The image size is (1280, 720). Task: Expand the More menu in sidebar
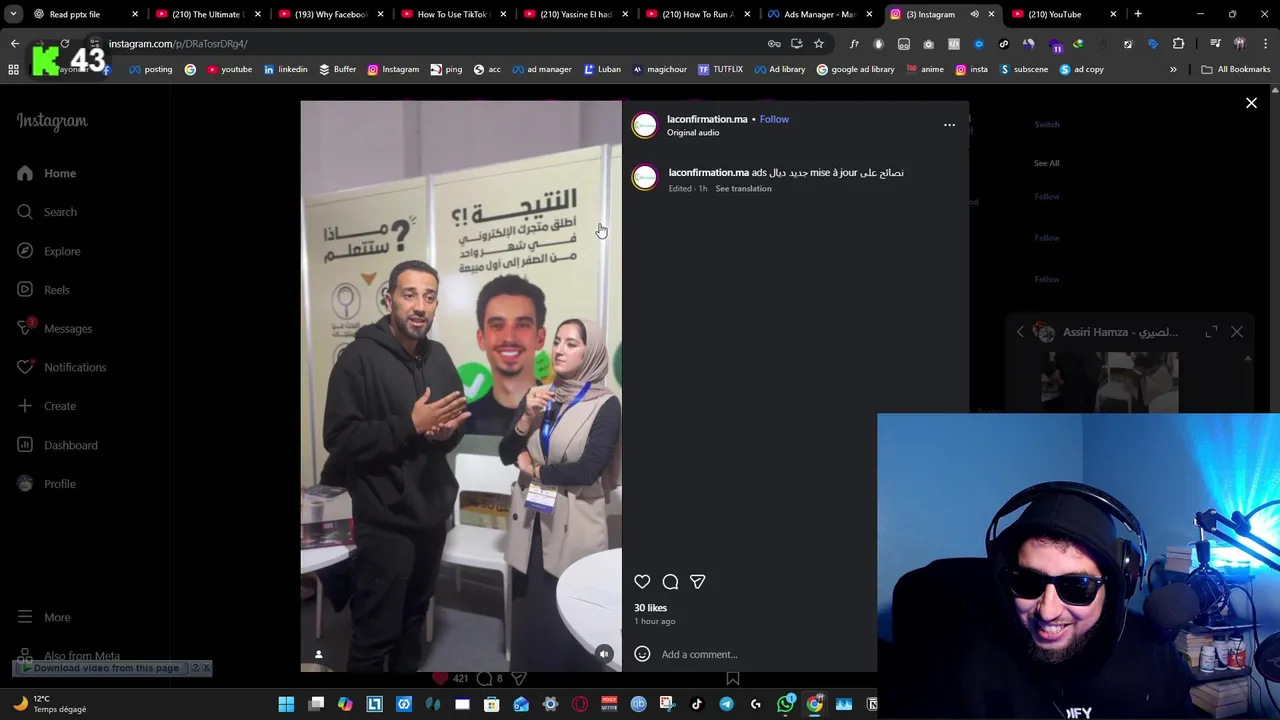coord(44,617)
